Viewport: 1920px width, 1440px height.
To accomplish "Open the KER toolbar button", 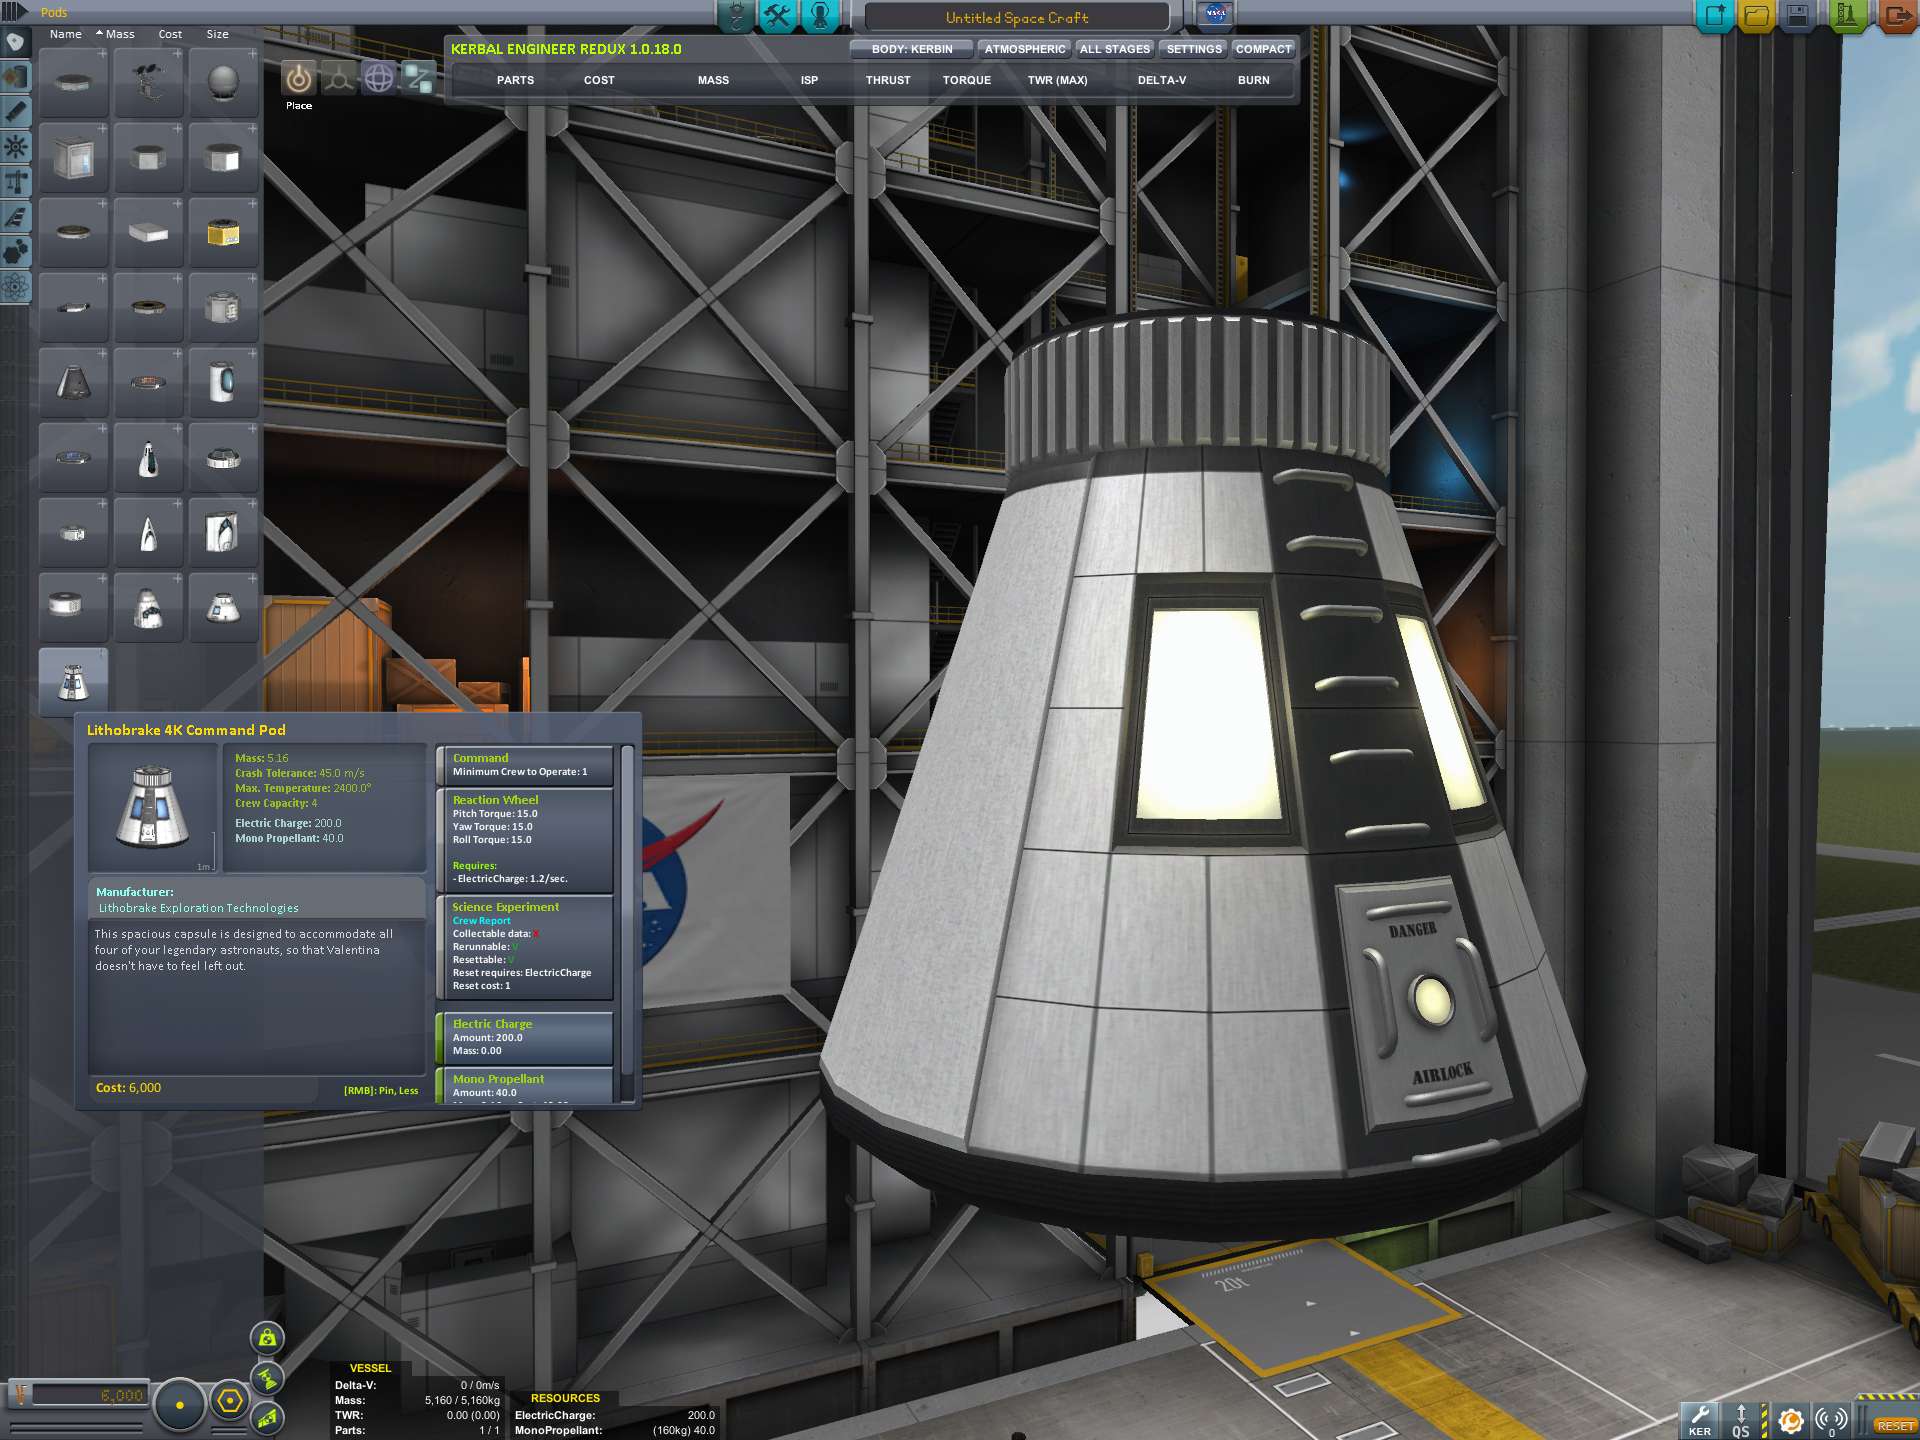I will click(x=1700, y=1420).
